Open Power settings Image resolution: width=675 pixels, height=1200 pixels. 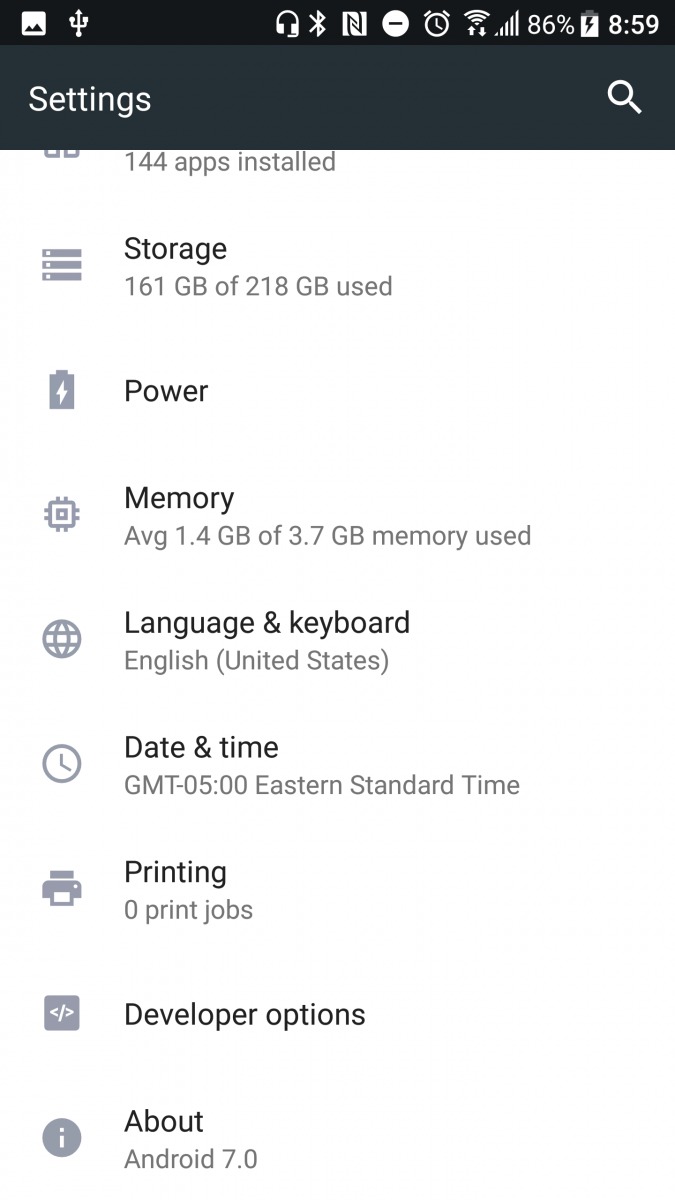tap(166, 391)
